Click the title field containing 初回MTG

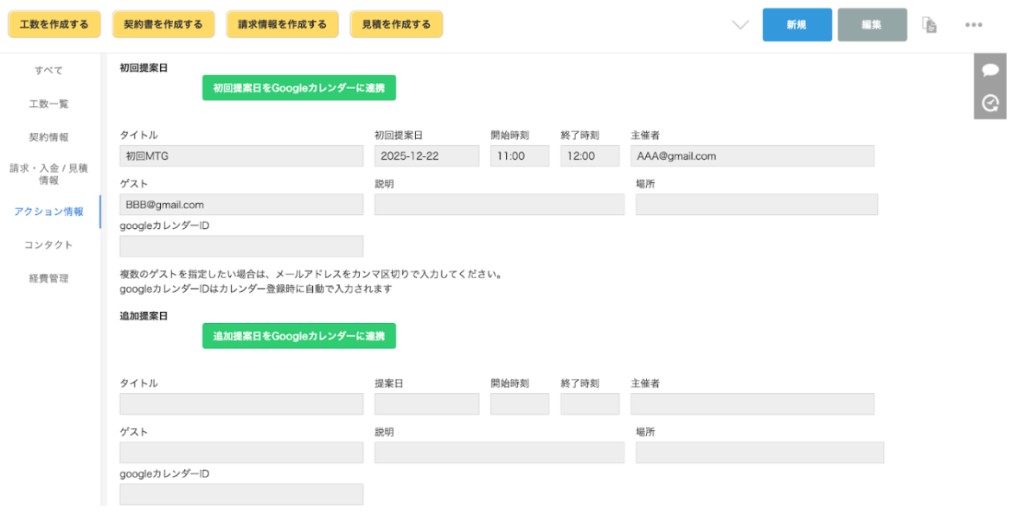[242, 156]
